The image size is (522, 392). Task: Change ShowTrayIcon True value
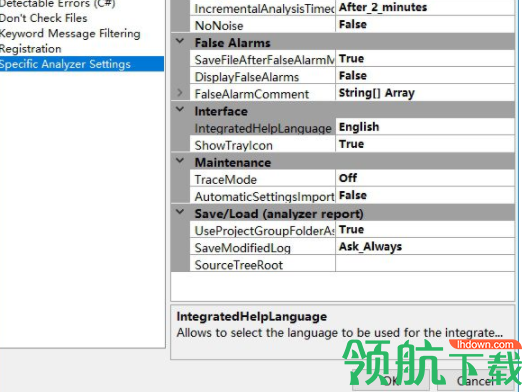tap(425, 144)
